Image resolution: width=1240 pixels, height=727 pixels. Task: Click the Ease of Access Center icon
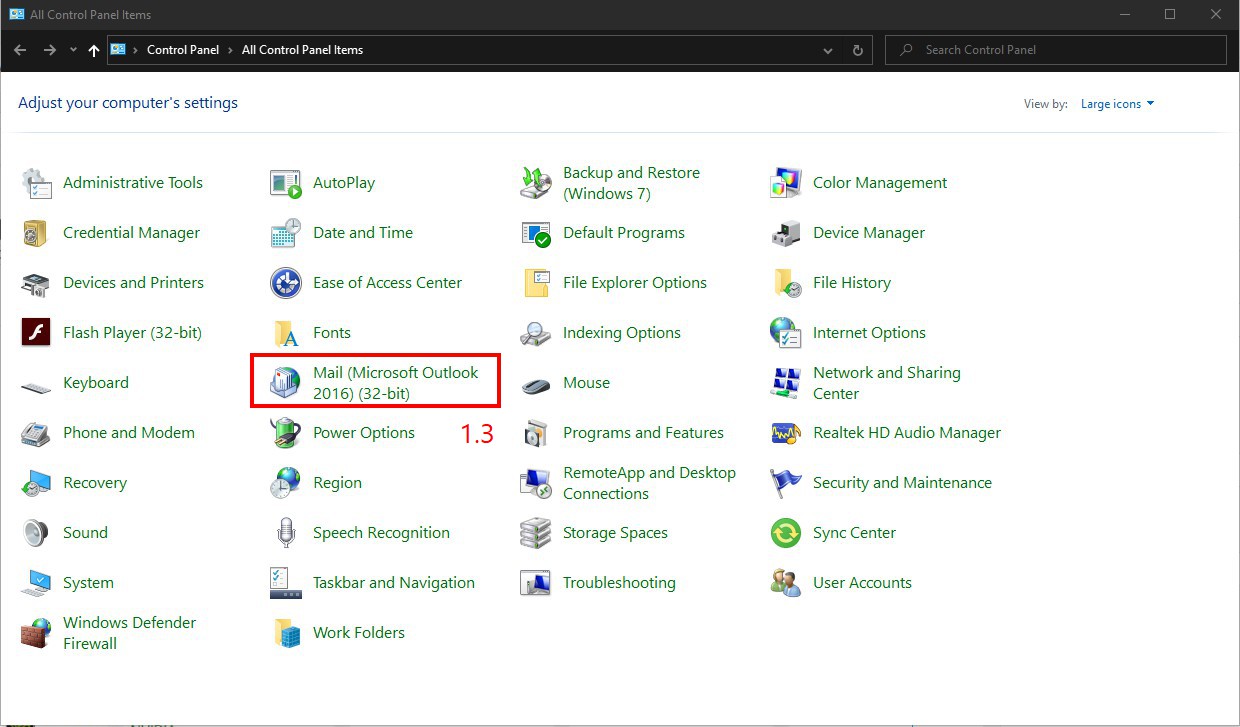click(286, 283)
